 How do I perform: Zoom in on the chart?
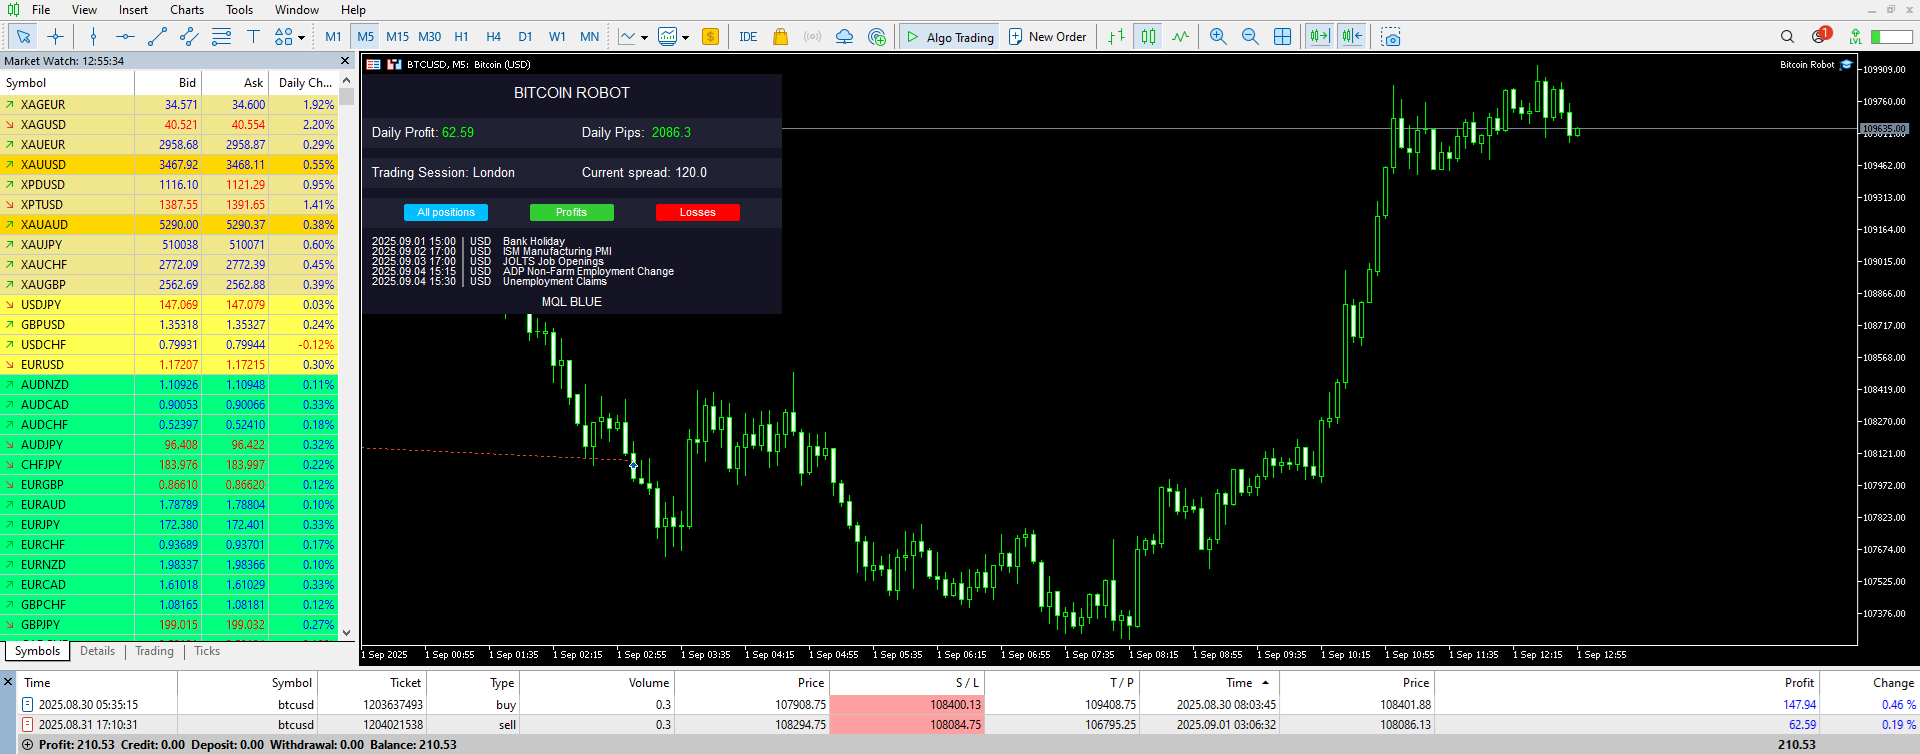pos(1218,37)
